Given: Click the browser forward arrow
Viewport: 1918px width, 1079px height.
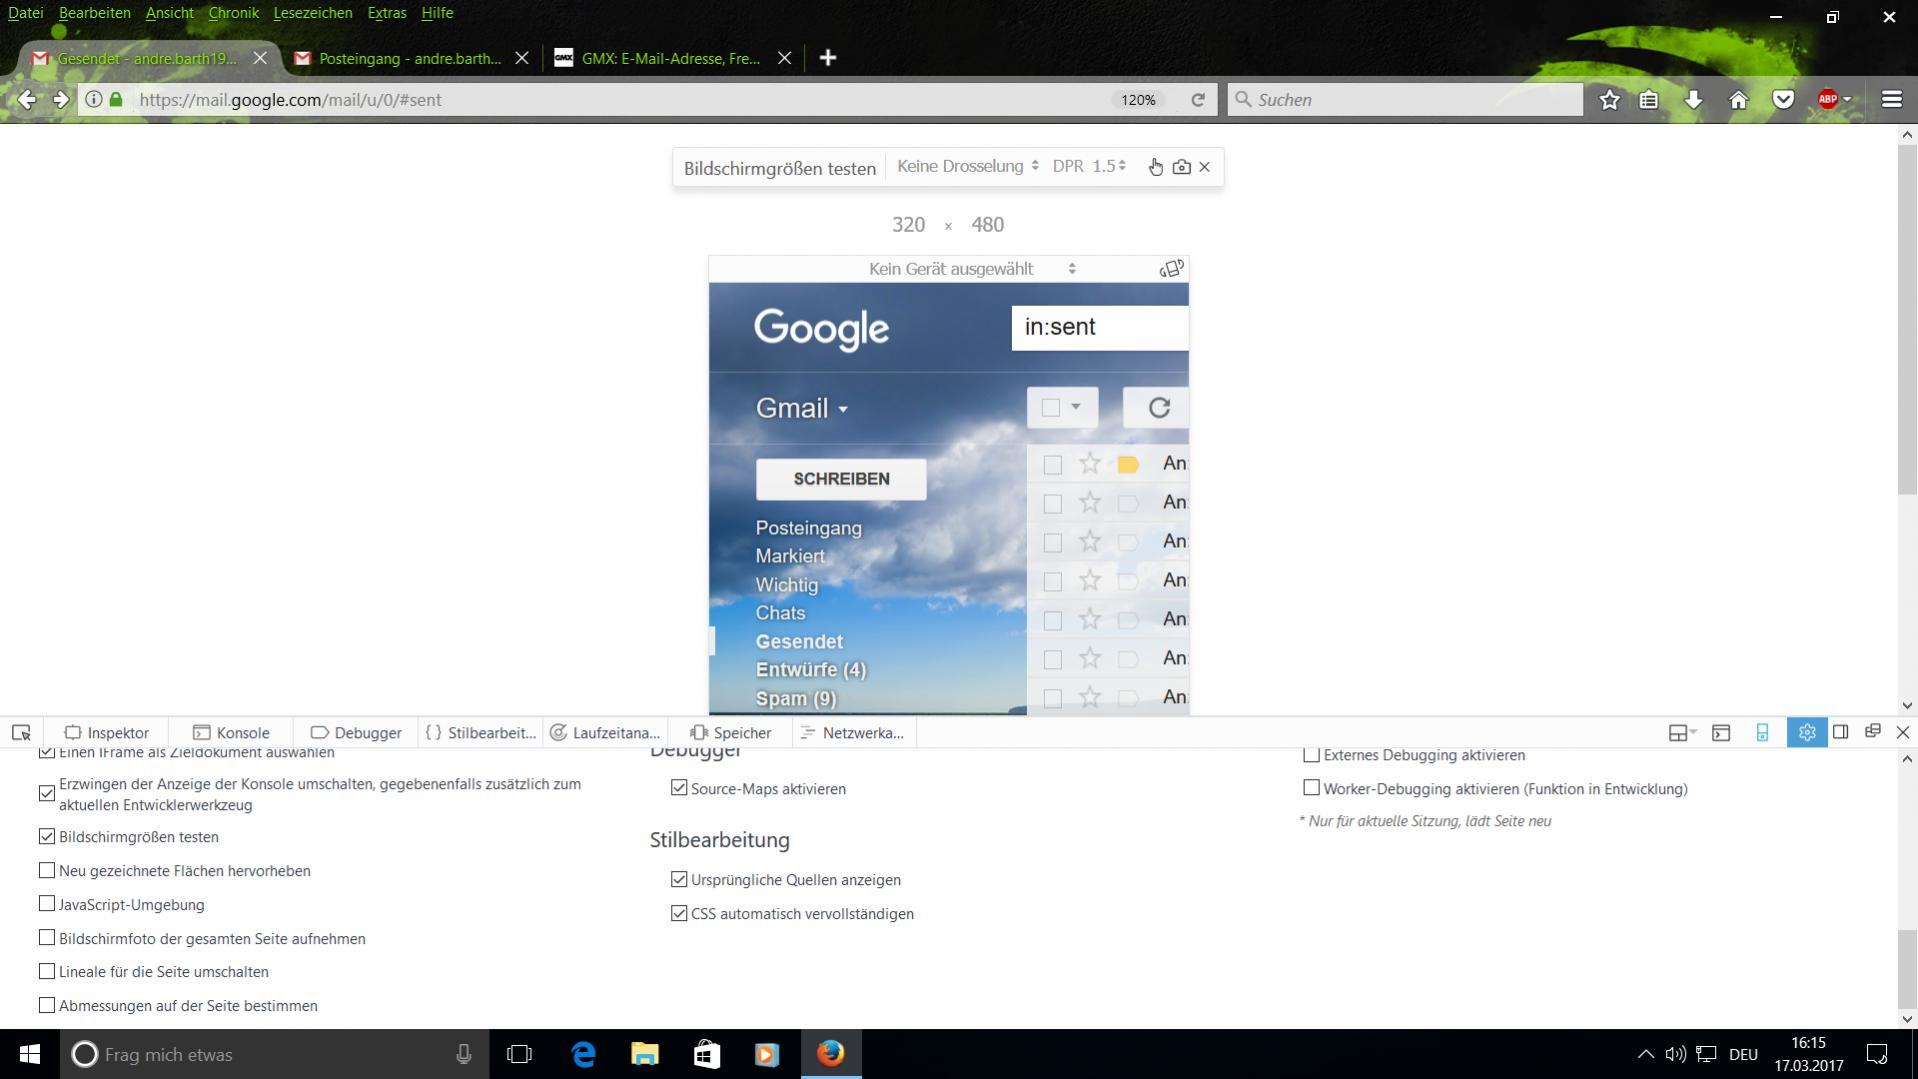Looking at the screenshot, I should [x=61, y=99].
